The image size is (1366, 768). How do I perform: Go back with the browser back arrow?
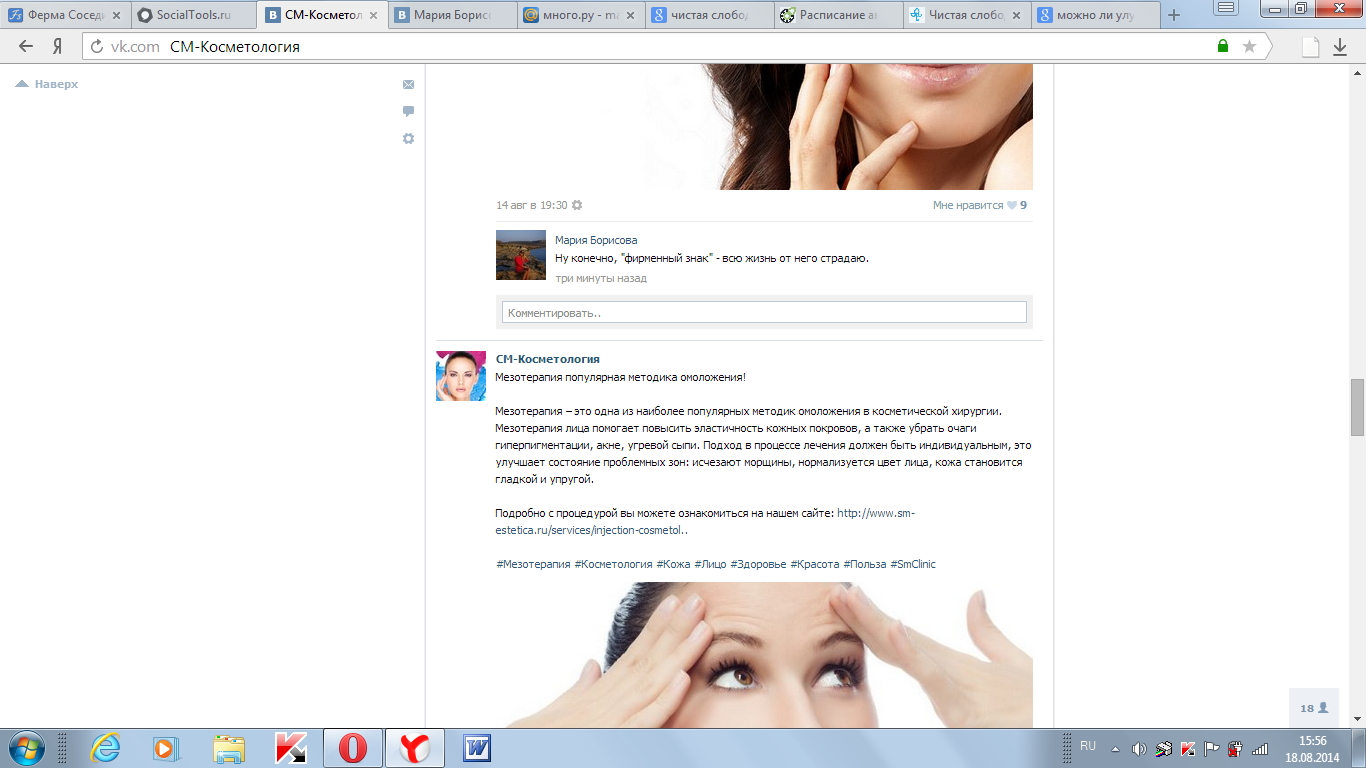(x=26, y=46)
